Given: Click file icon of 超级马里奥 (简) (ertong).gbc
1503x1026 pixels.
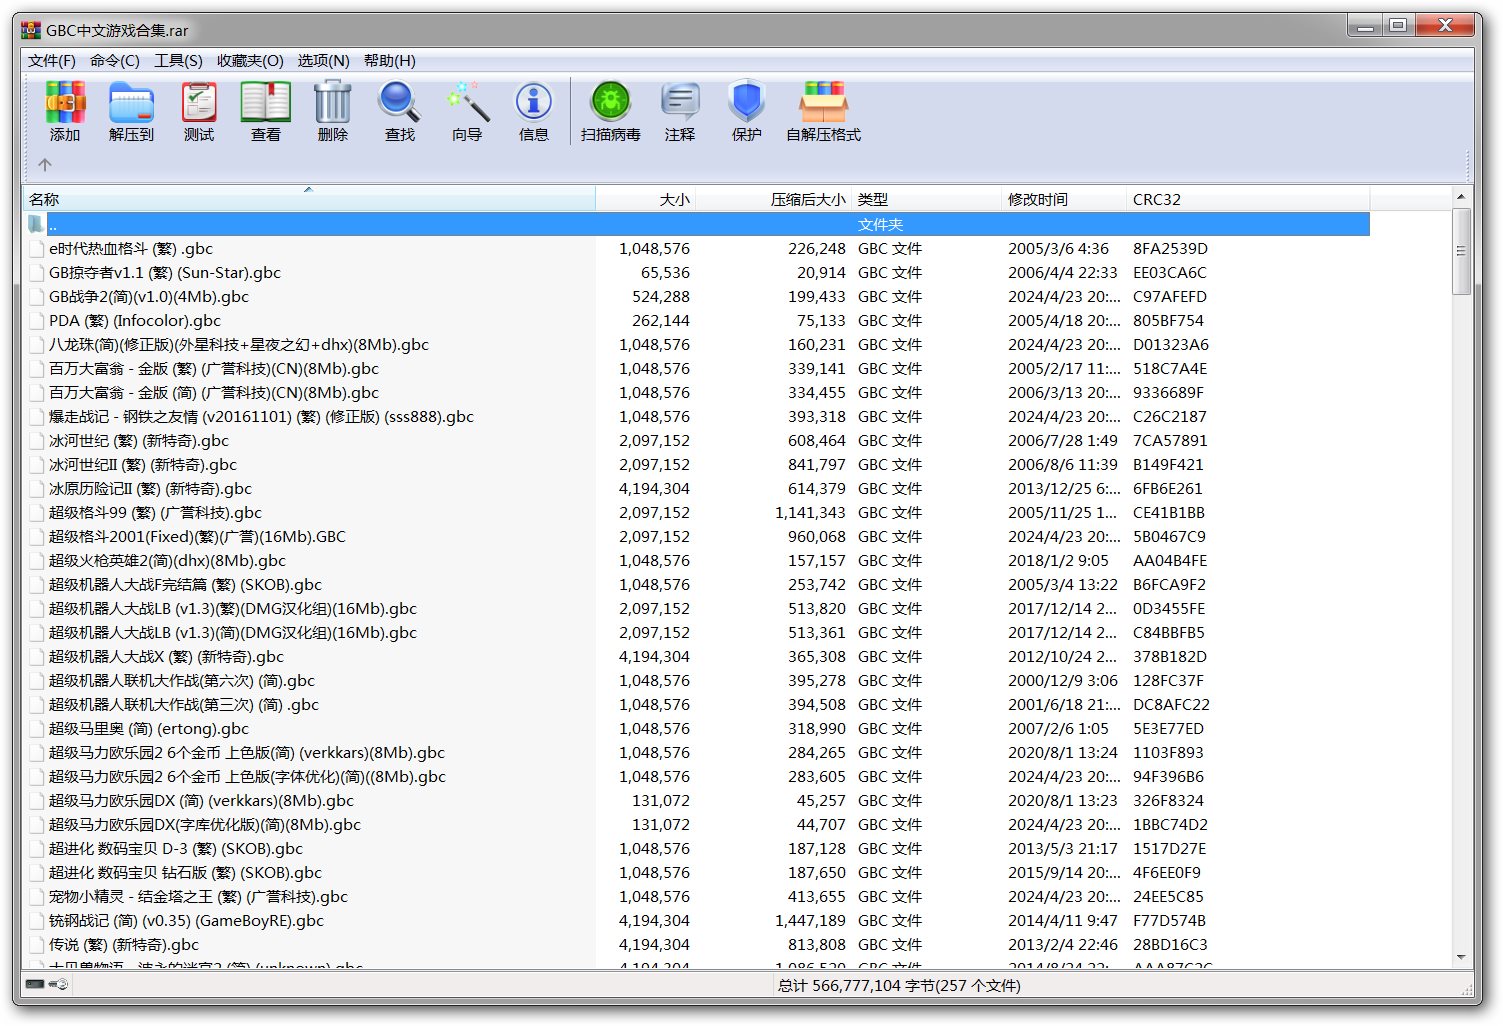Looking at the screenshot, I should pos(37,729).
